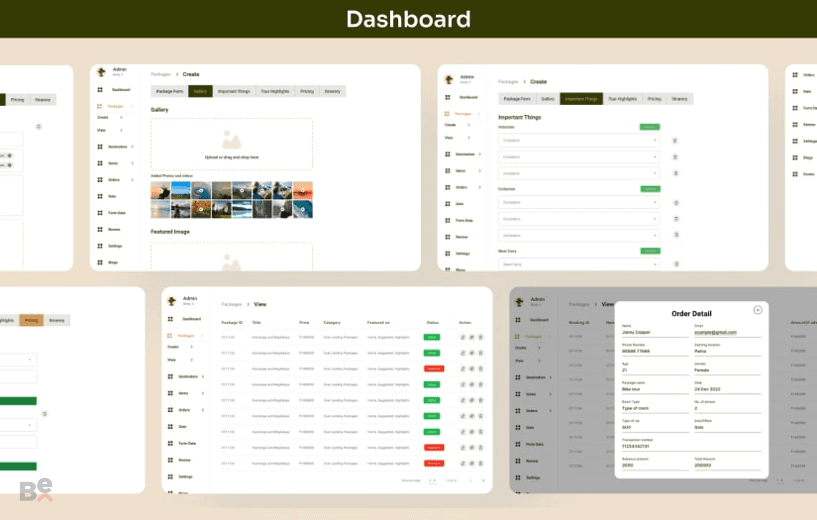This screenshot has width=817, height=520.
Task: Switch to Tour Highlights tab on Gallery screen
Action: point(275,91)
